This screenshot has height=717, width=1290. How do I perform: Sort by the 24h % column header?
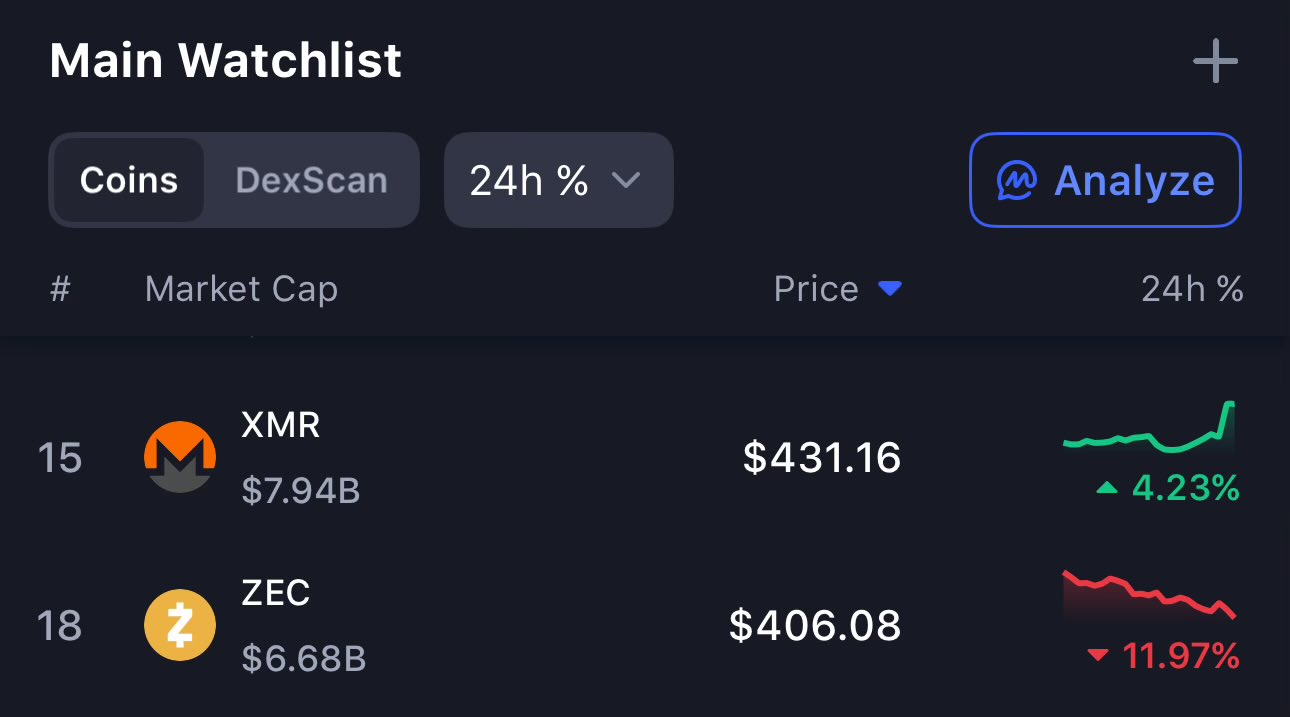click(1192, 289)
